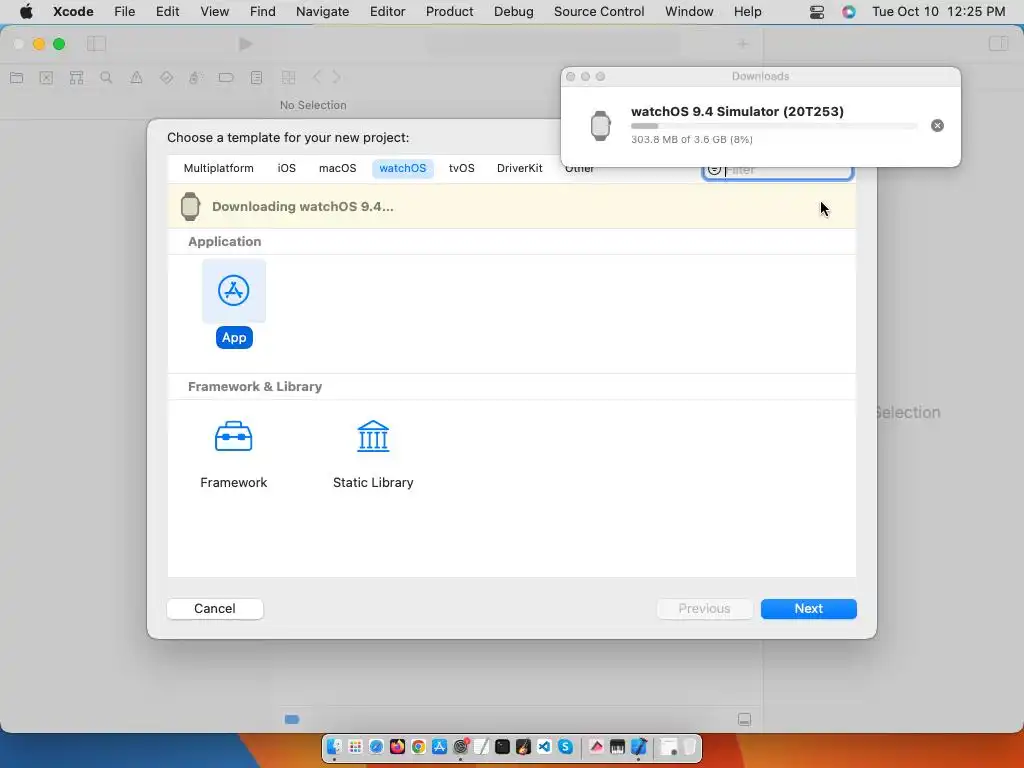Open the Source Control navigator icon
The height and width of the screenshot is (768, 1024).
coord(46,78)
